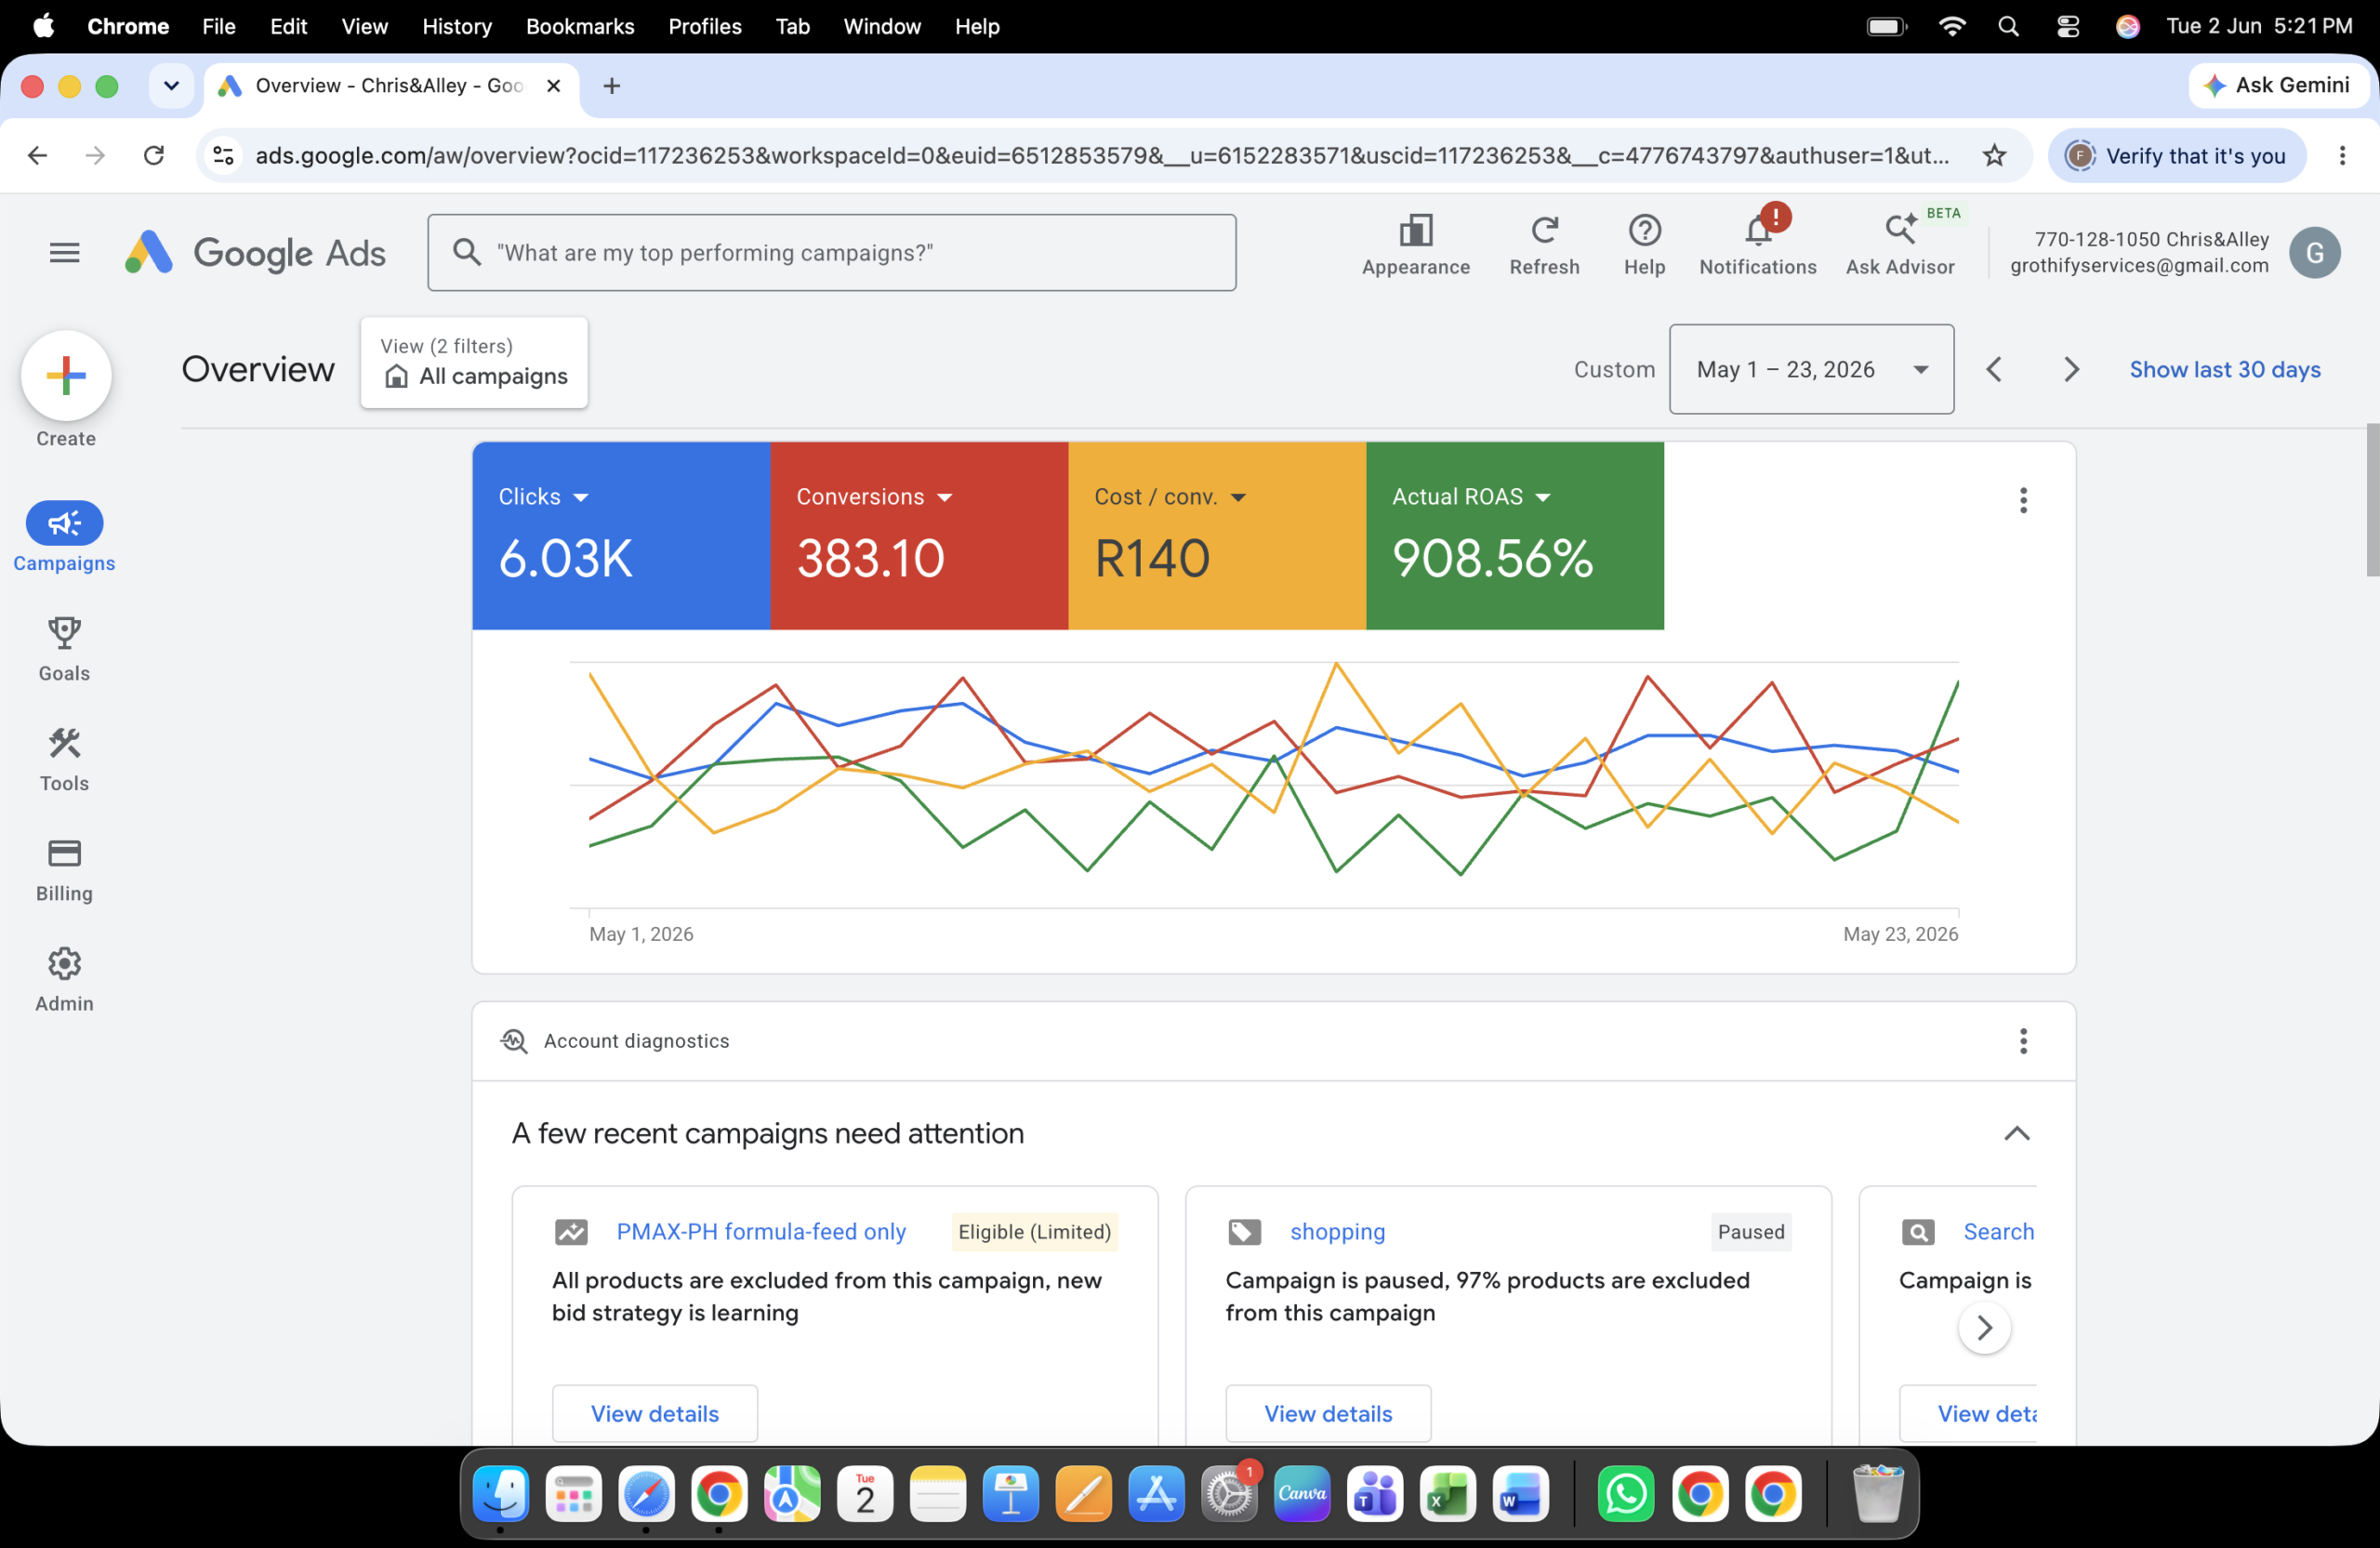Bookmark this page with star icon
2380x1548 pixels.
coord(1994,155)
